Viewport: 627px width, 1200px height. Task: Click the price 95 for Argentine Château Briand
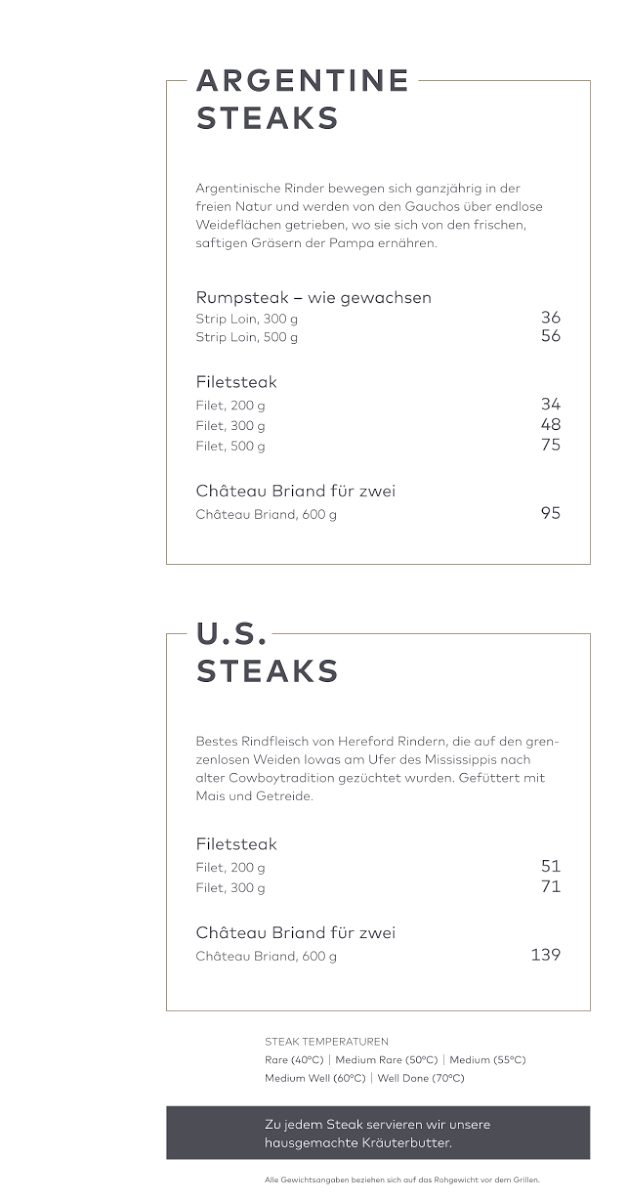[x=550, y=514]
